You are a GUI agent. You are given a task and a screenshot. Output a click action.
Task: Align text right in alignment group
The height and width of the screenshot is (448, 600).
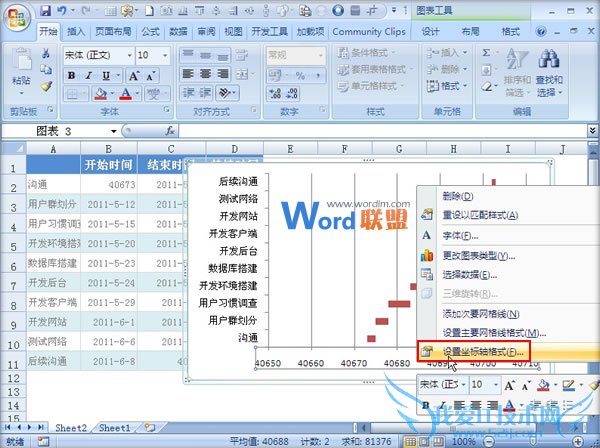pyautogui.click(x=223, y=73)
